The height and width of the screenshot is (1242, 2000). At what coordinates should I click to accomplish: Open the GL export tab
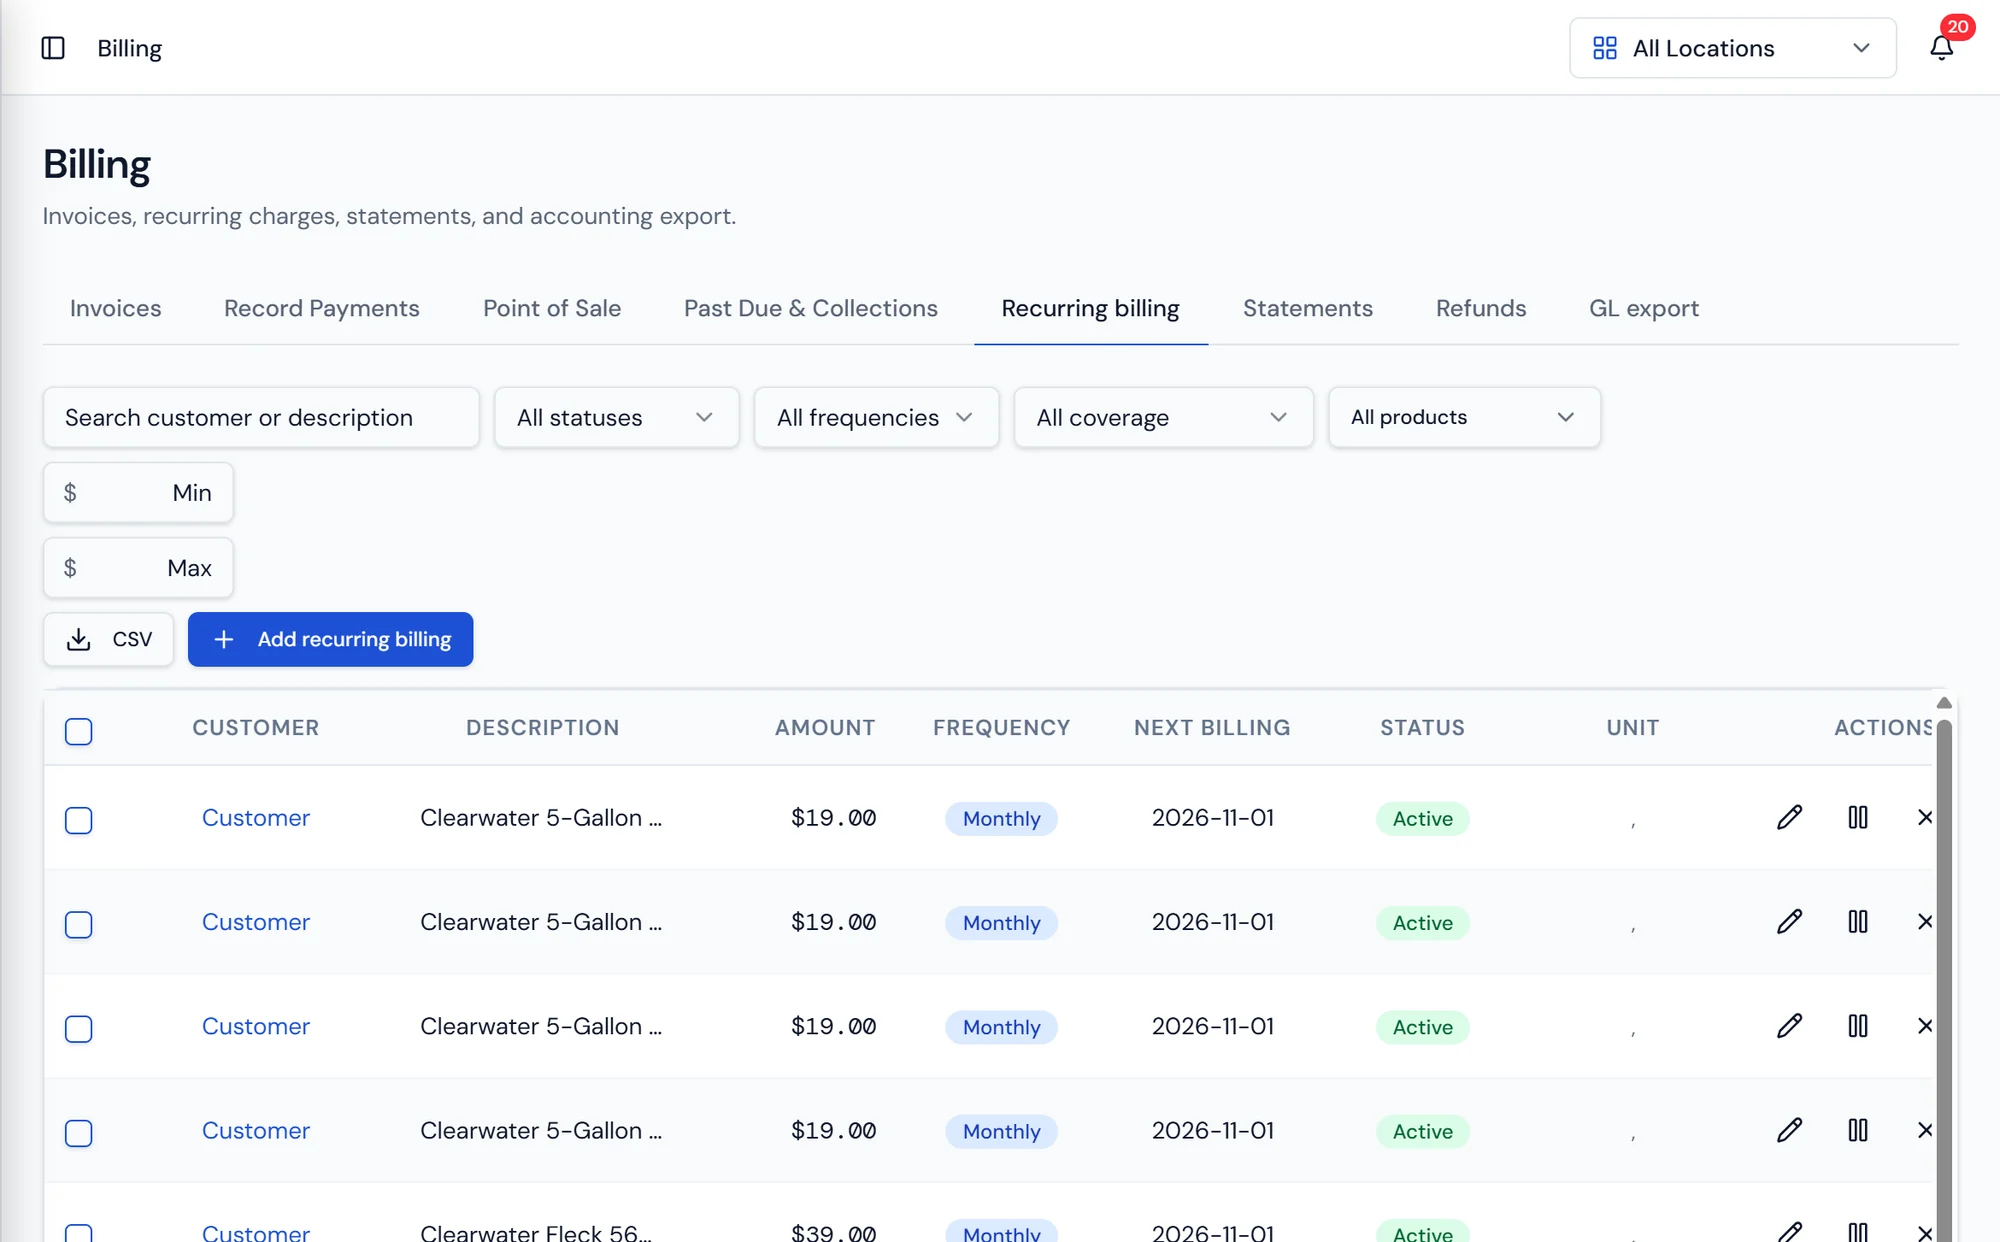[x=1643, y=308]
